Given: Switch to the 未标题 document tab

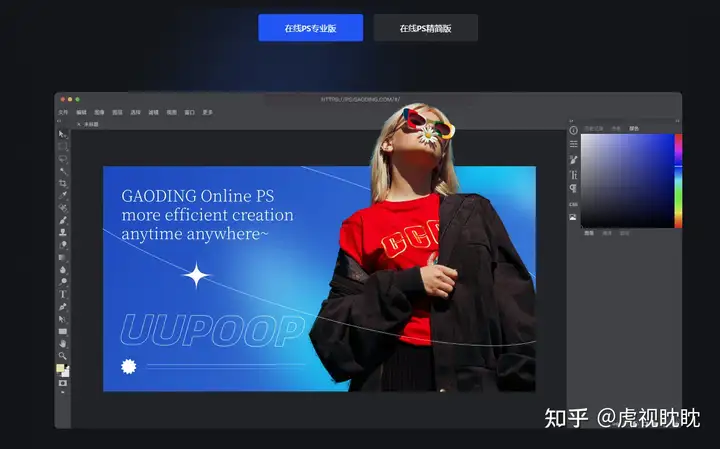Looking at the screenshot, I should pyautogui.click(x=91, y=124).
